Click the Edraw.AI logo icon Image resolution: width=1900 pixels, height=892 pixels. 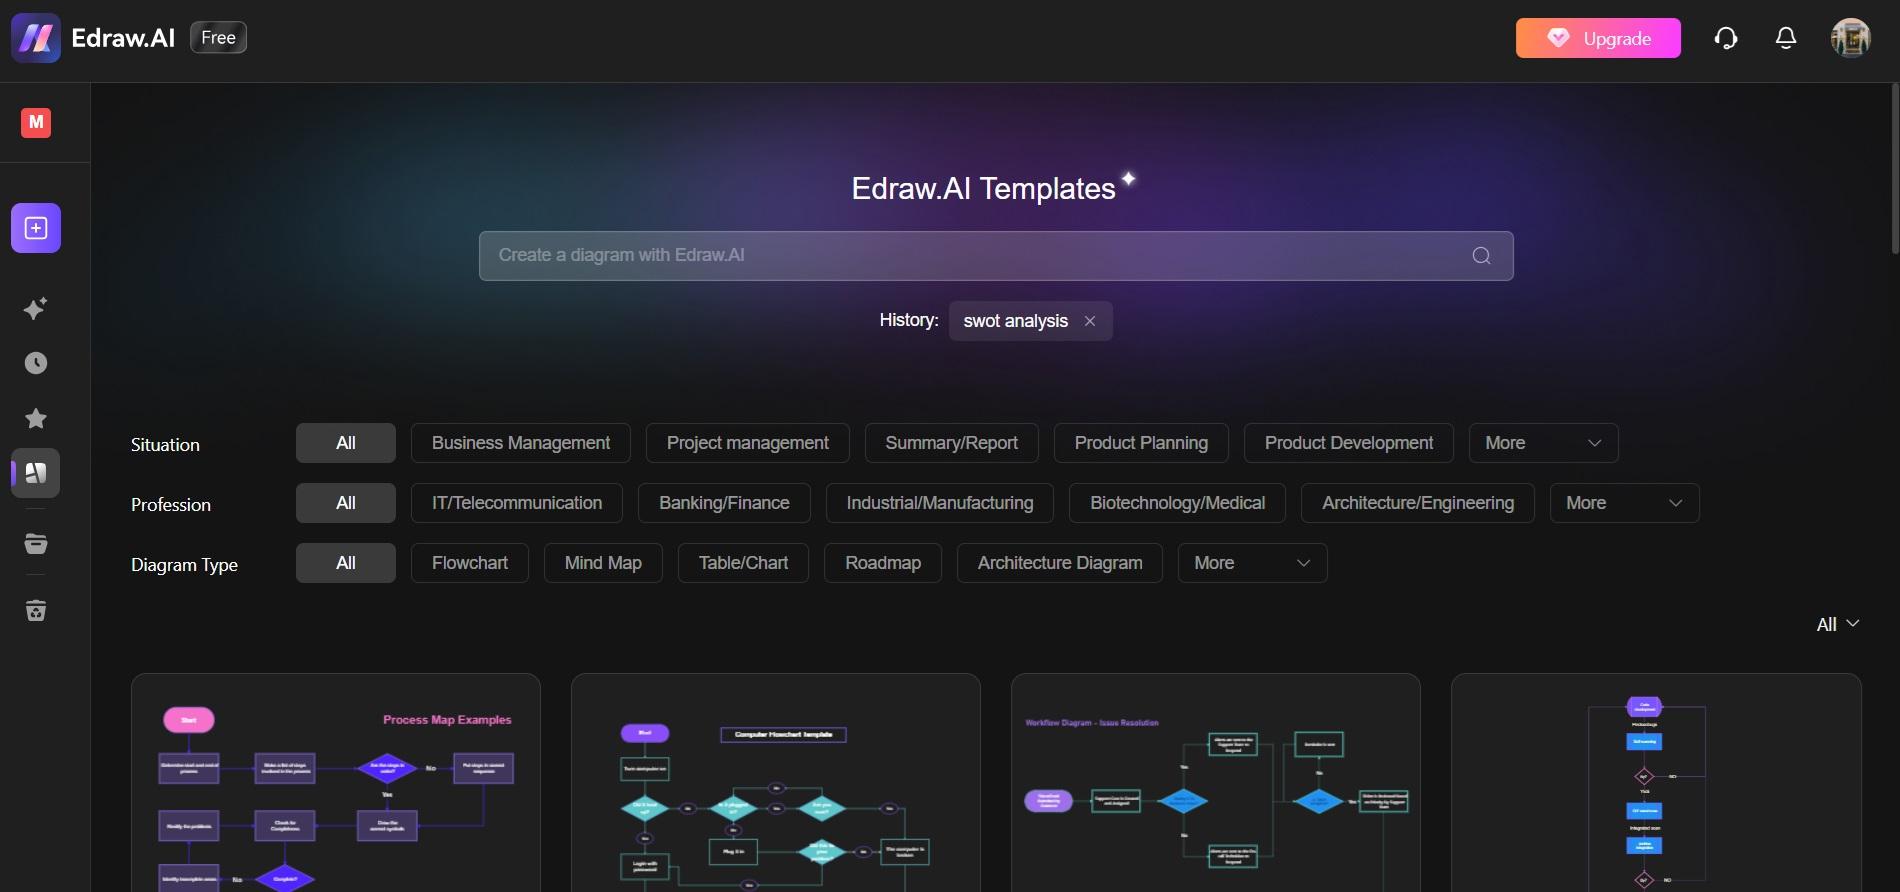click(x=36, y=38)
